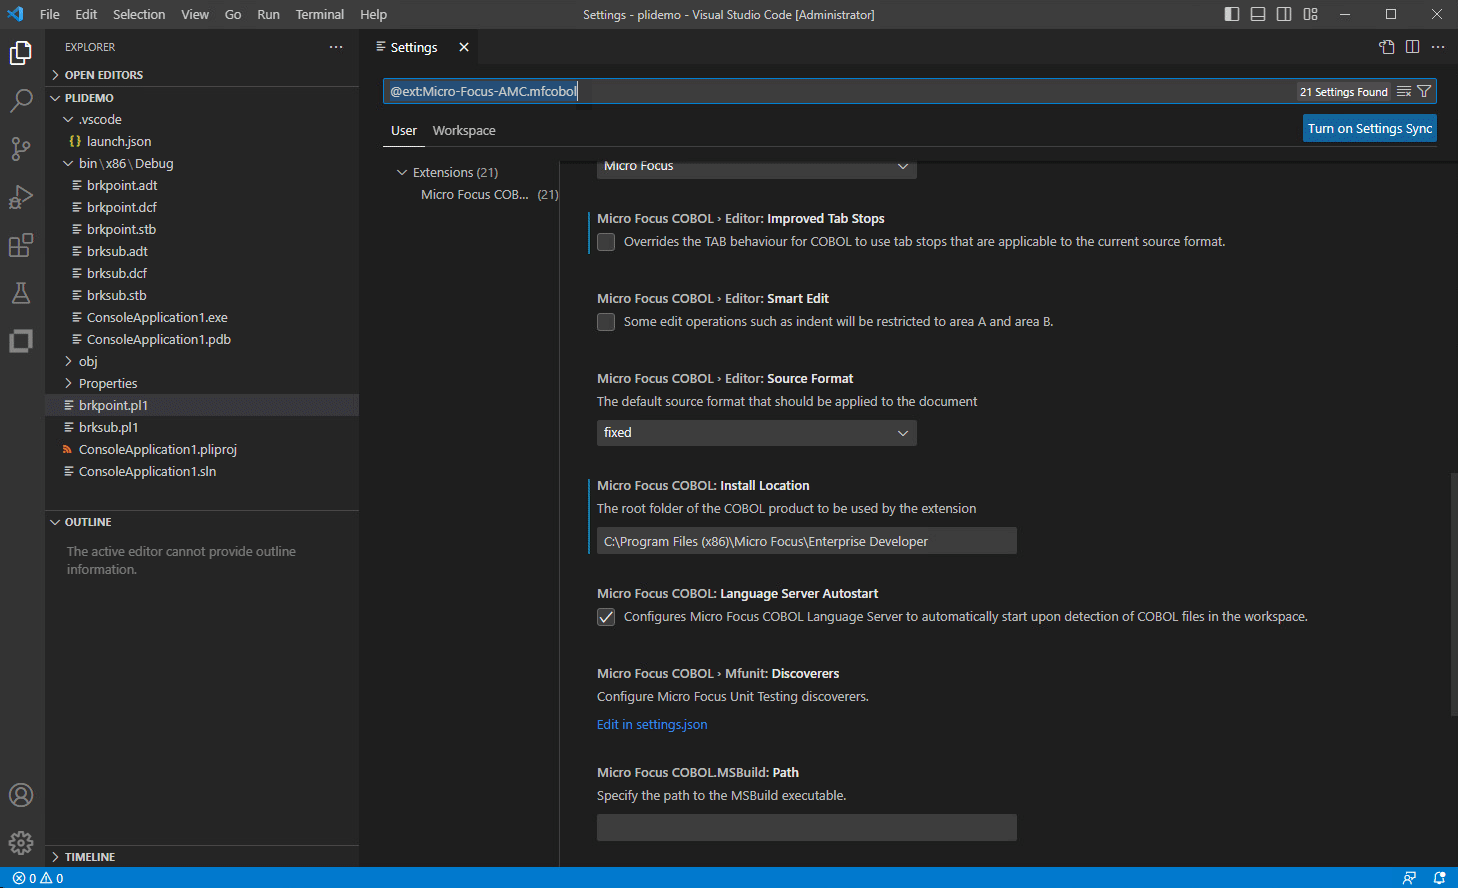Open Edit in settings.json link
The height and width of the screenshot is (888, 1458).
[651, 724]
